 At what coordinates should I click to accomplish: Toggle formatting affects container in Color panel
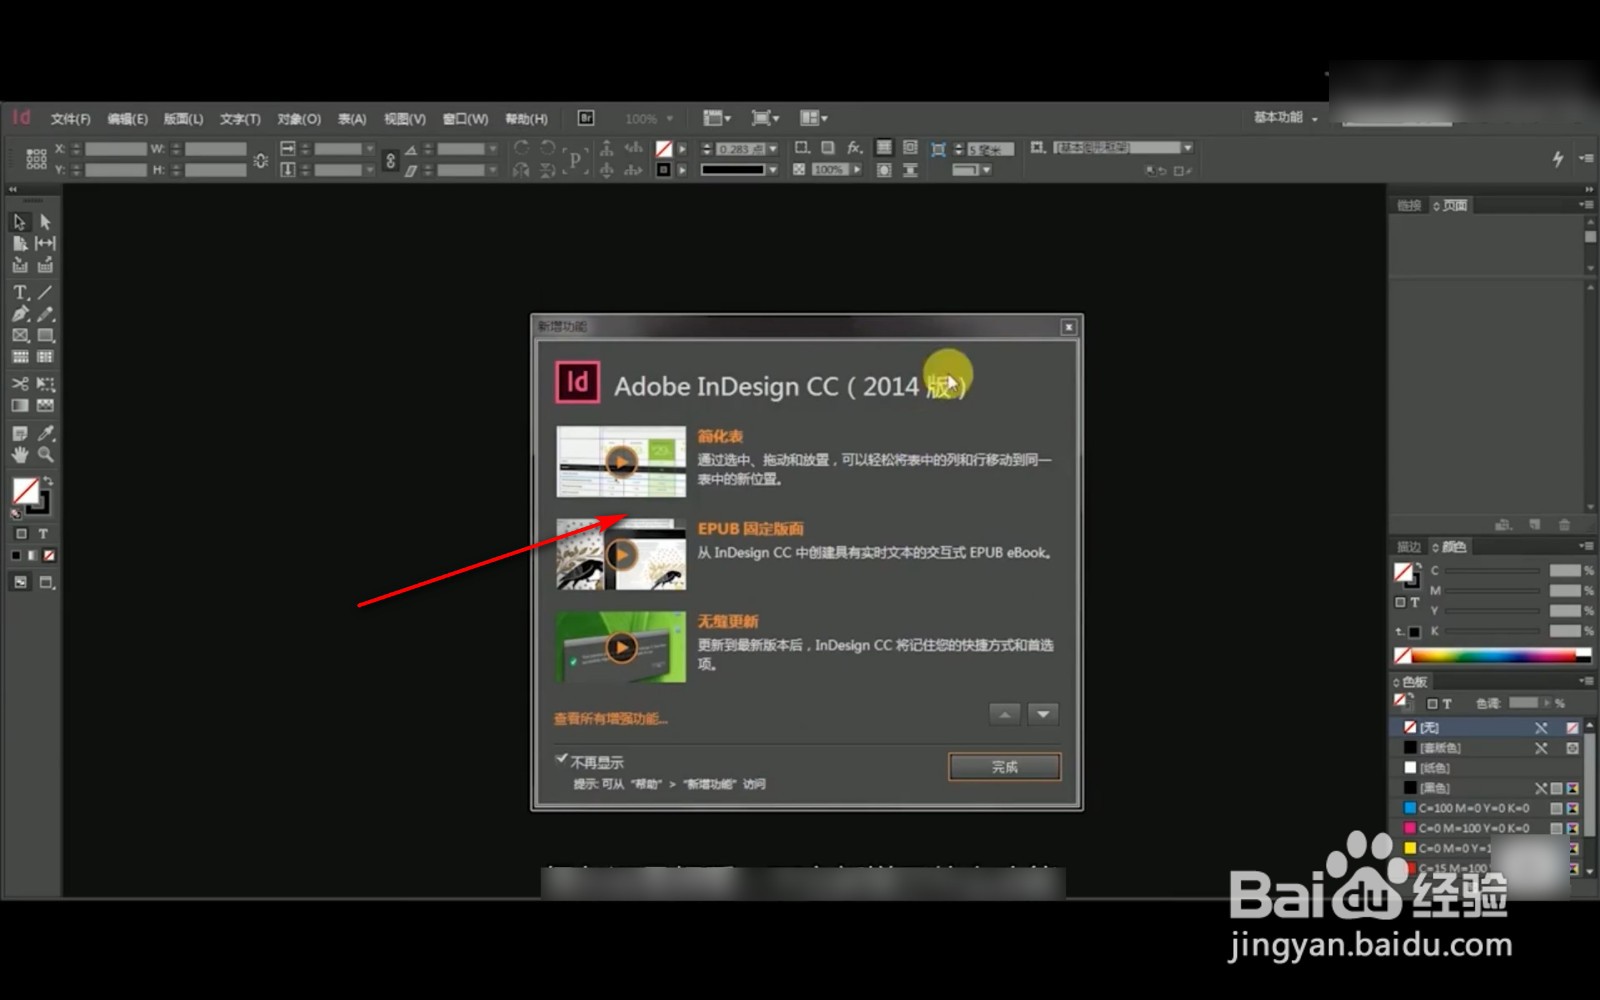click(1401, 603)
